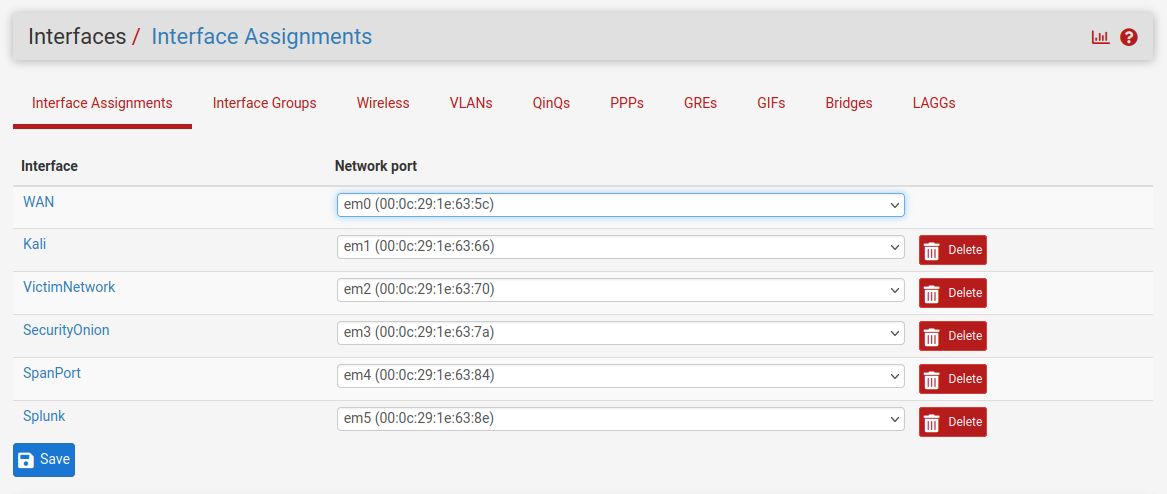Screen dimensions: 1167x494
Task: Remove the SecurityOnion interface assignment
Action: 952,336
